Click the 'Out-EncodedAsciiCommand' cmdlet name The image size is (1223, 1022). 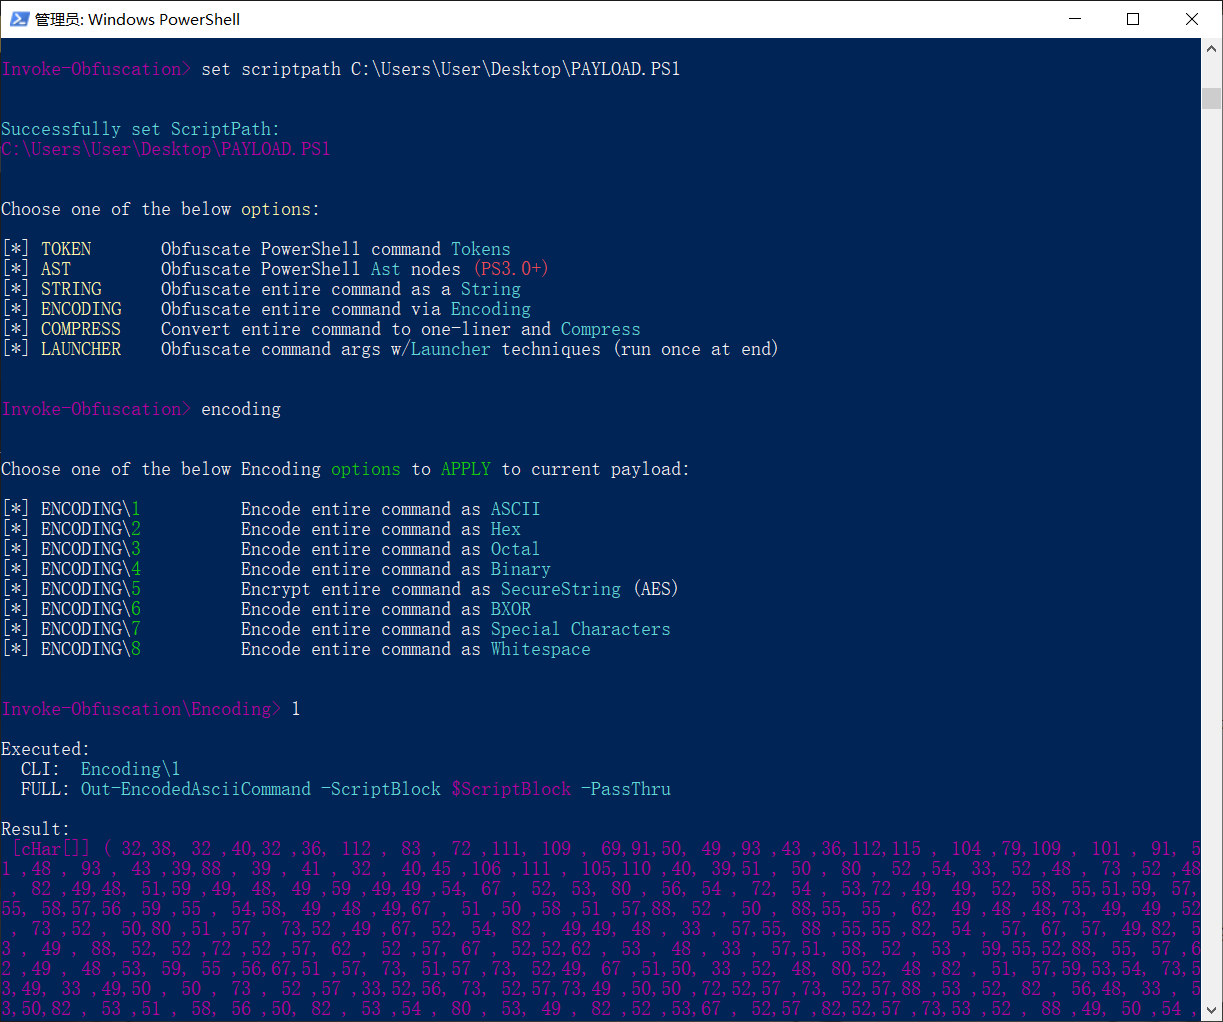pyautogui.click(x=196, y=789)
